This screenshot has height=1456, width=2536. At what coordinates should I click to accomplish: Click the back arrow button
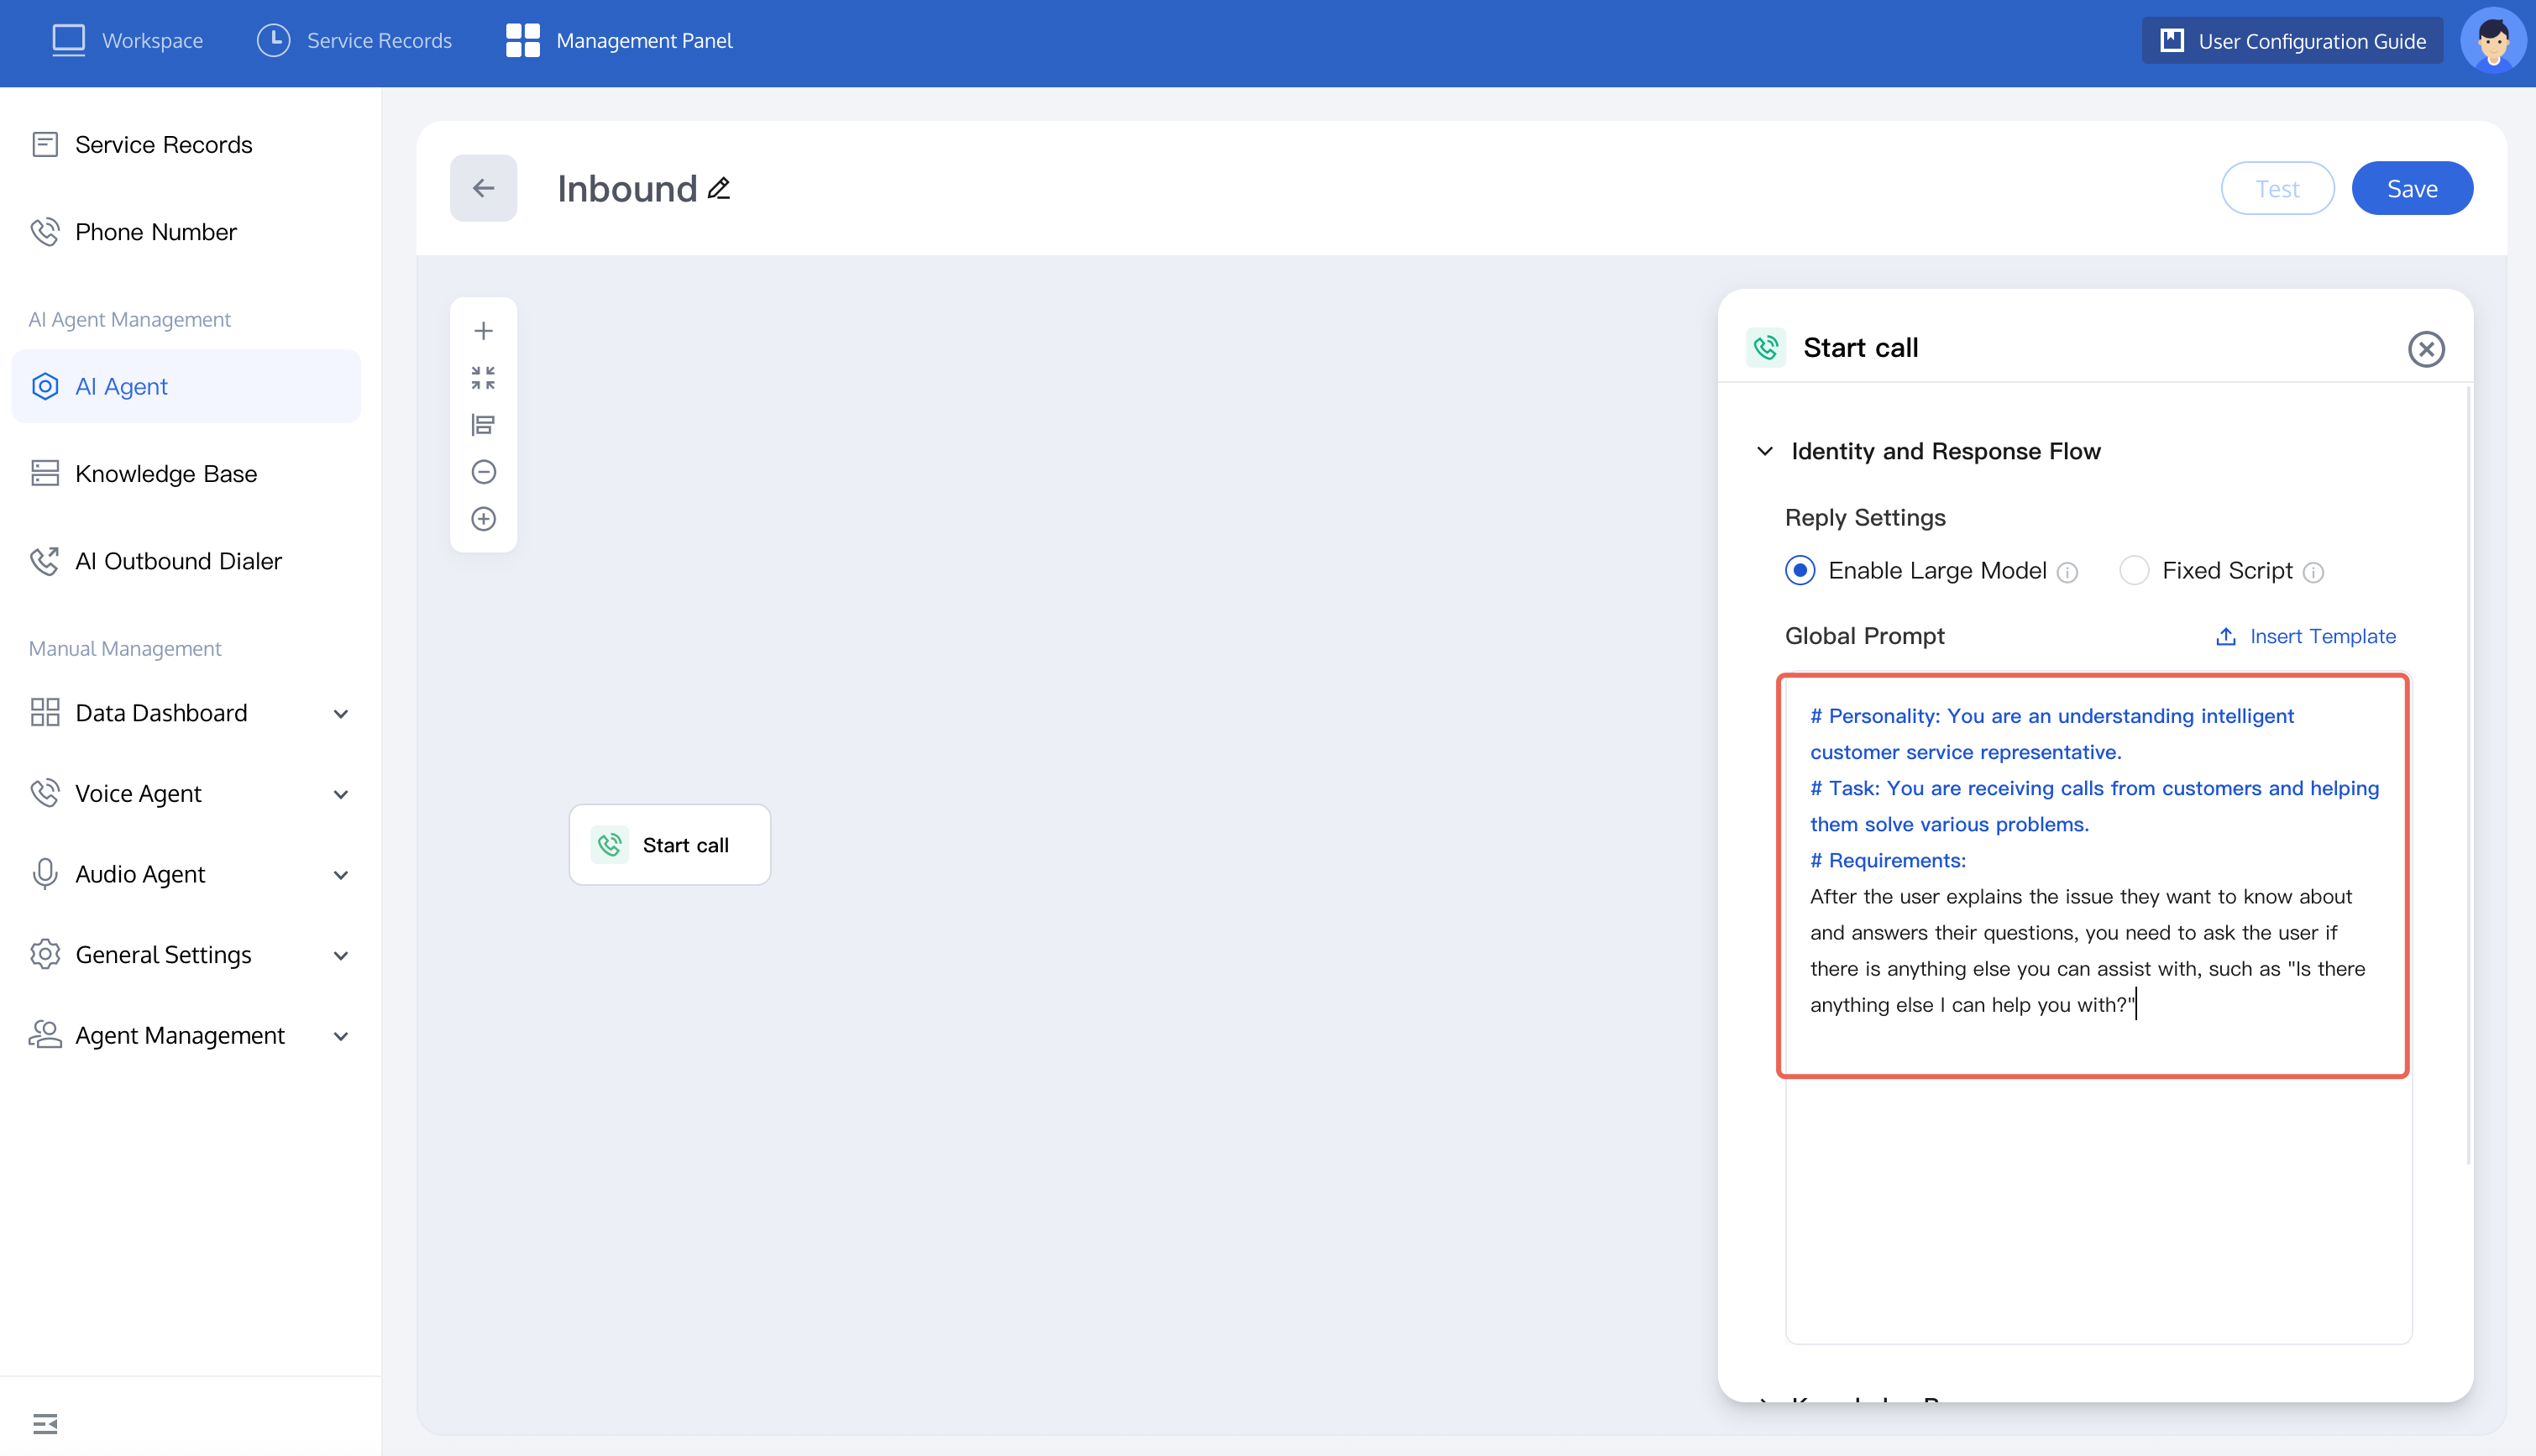[x=483, y=188]
